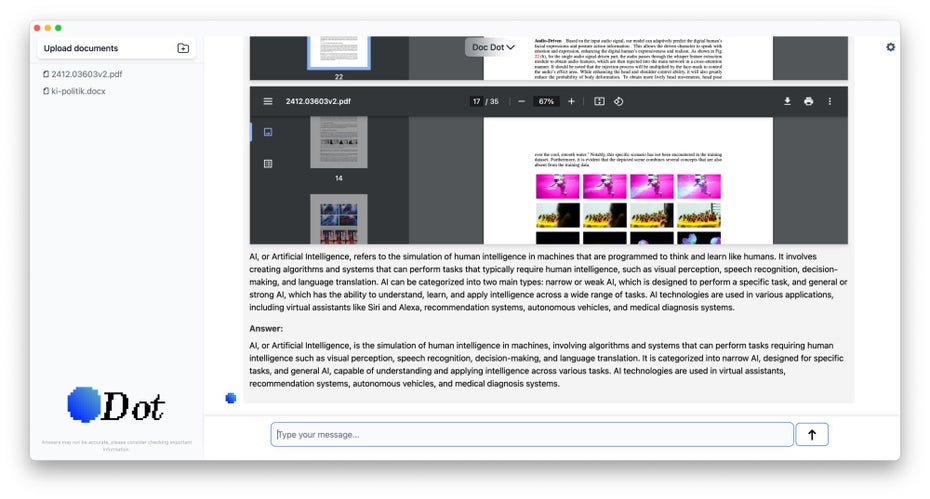Image resolution: width=930 pixels, height=499 pixels.
Task: Click the upload folder icon
Action: (x=183, y=48)
